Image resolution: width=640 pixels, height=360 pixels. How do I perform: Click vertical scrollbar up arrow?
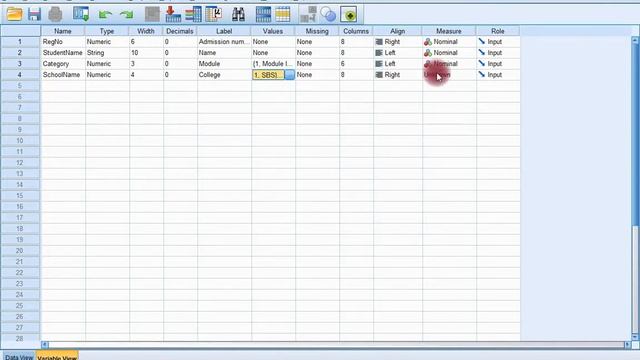635,40
